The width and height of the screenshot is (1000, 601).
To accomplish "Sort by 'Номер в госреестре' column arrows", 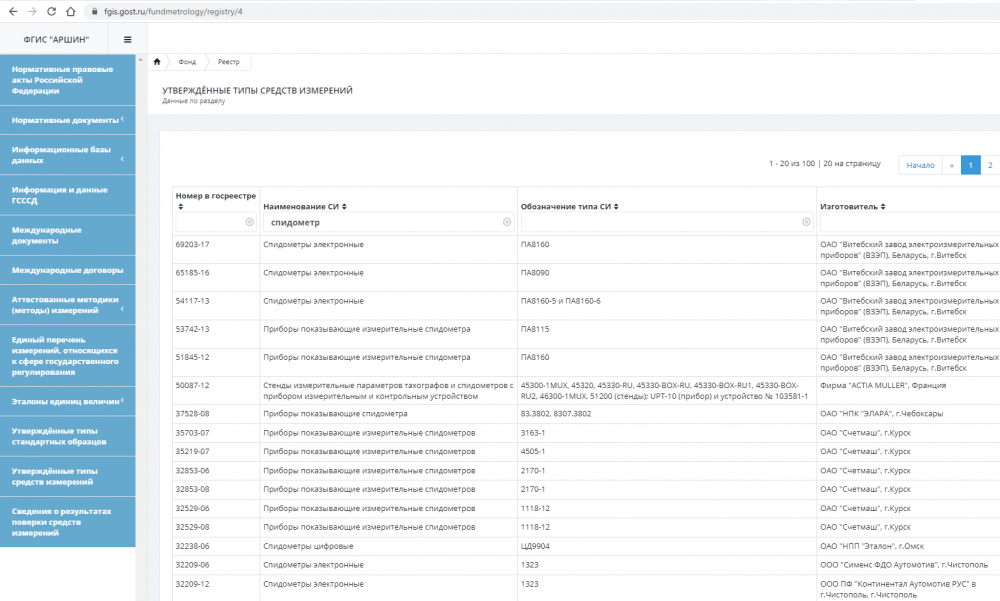I will click(x=179, y=207).
